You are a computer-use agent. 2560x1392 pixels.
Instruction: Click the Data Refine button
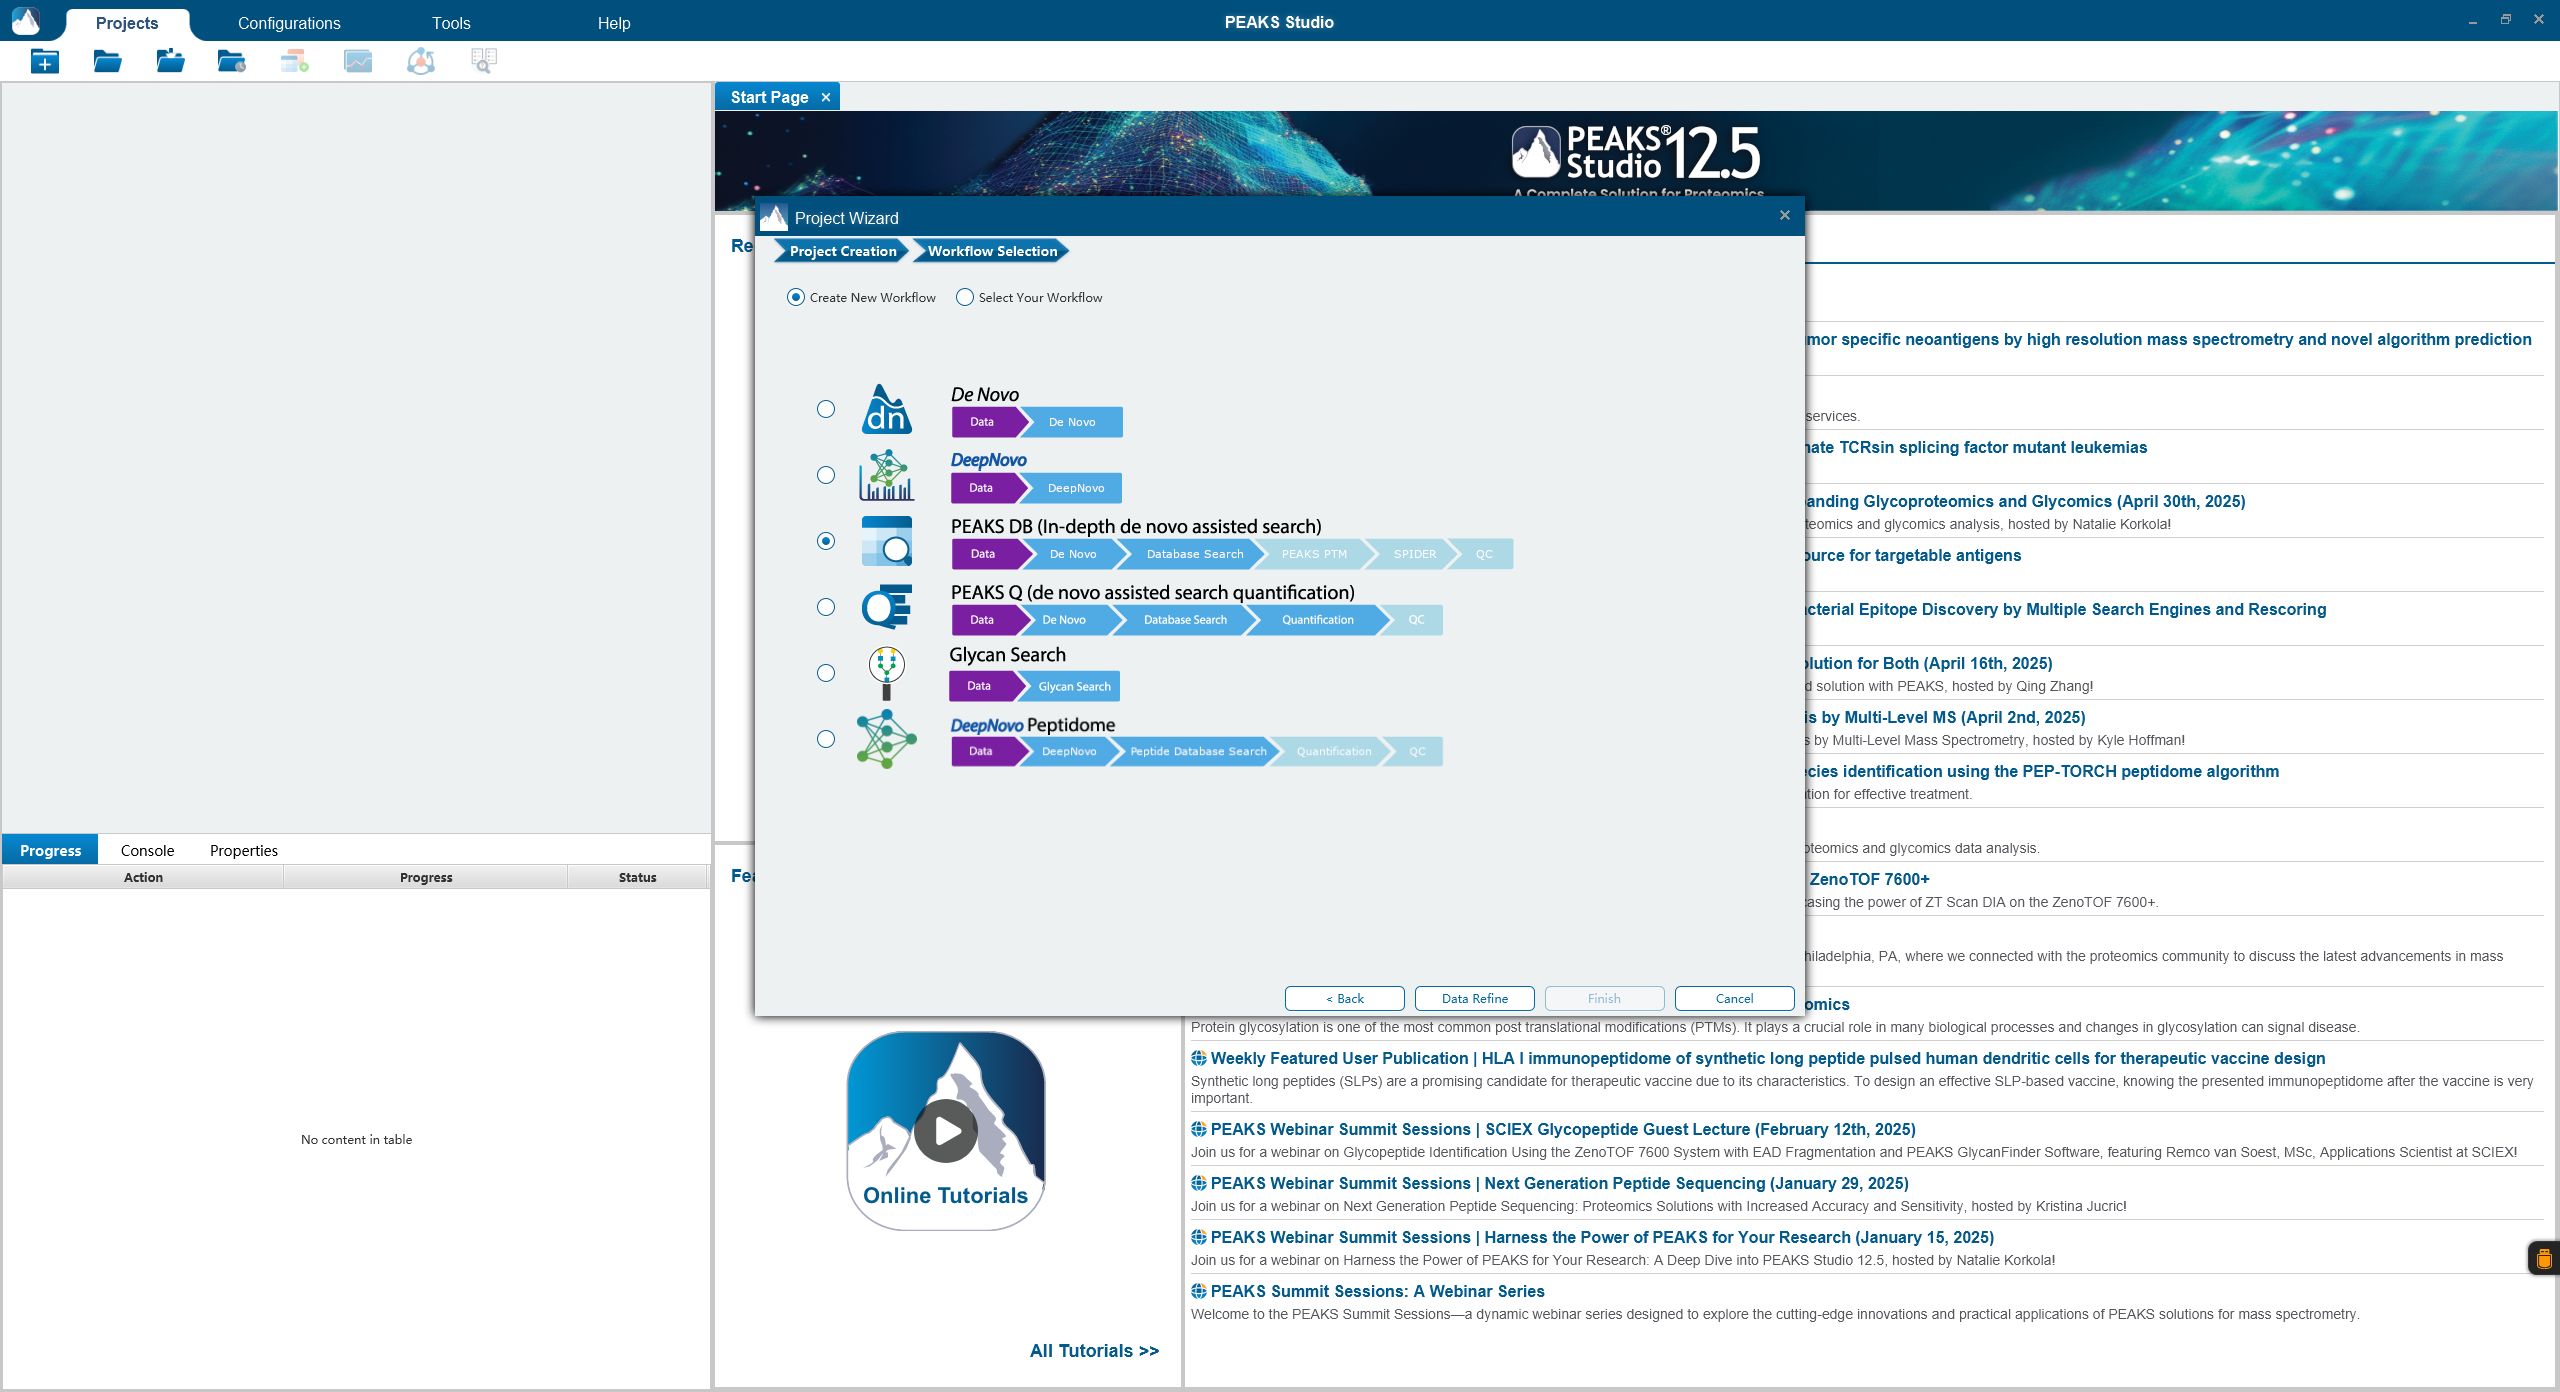(x=1474, y=998)
